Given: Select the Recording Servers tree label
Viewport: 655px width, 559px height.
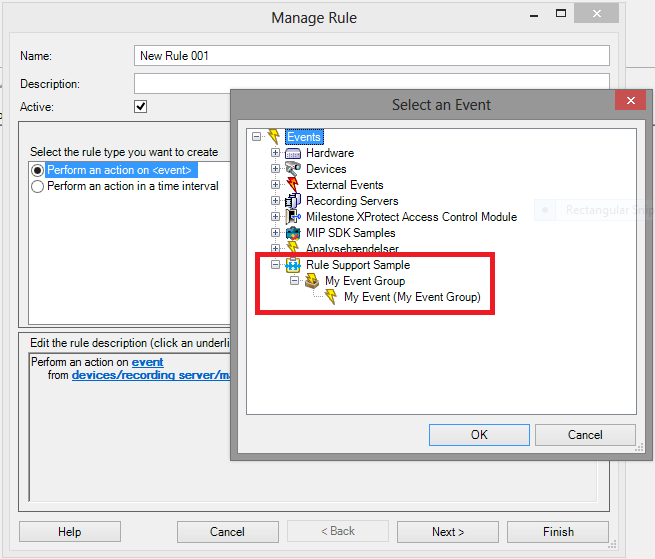Looking at the screenshot, I should coord(352,201).
